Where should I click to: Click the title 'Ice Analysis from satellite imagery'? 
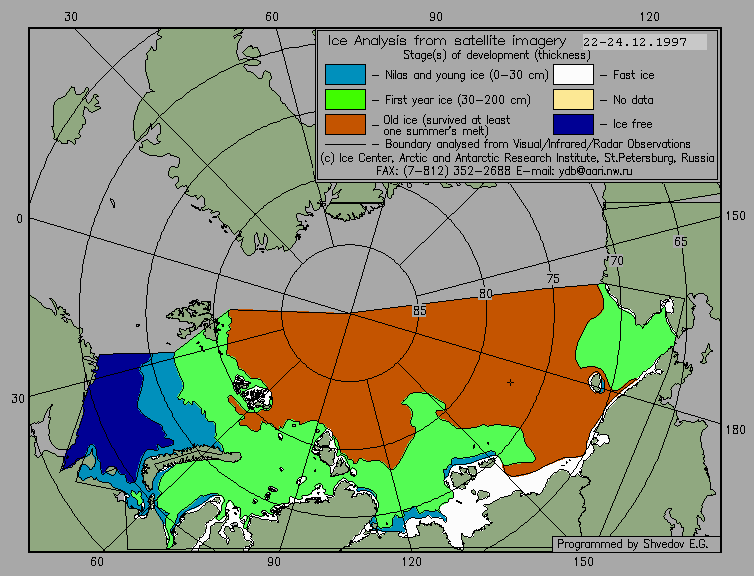(x=447, y=41)
